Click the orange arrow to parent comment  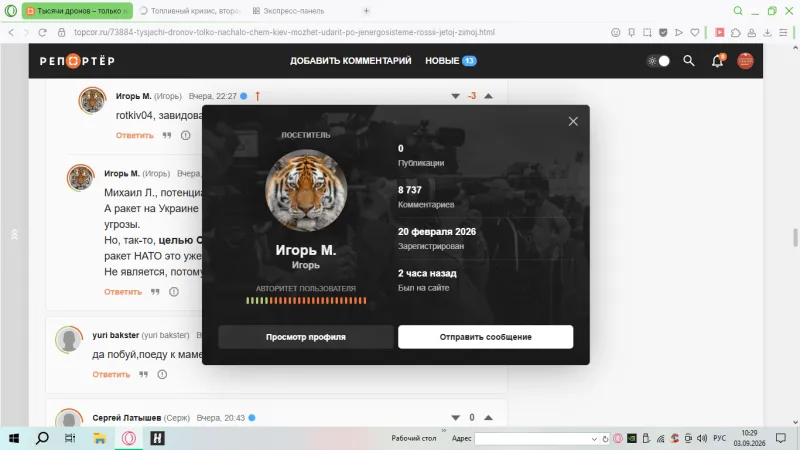pos(258,96)
